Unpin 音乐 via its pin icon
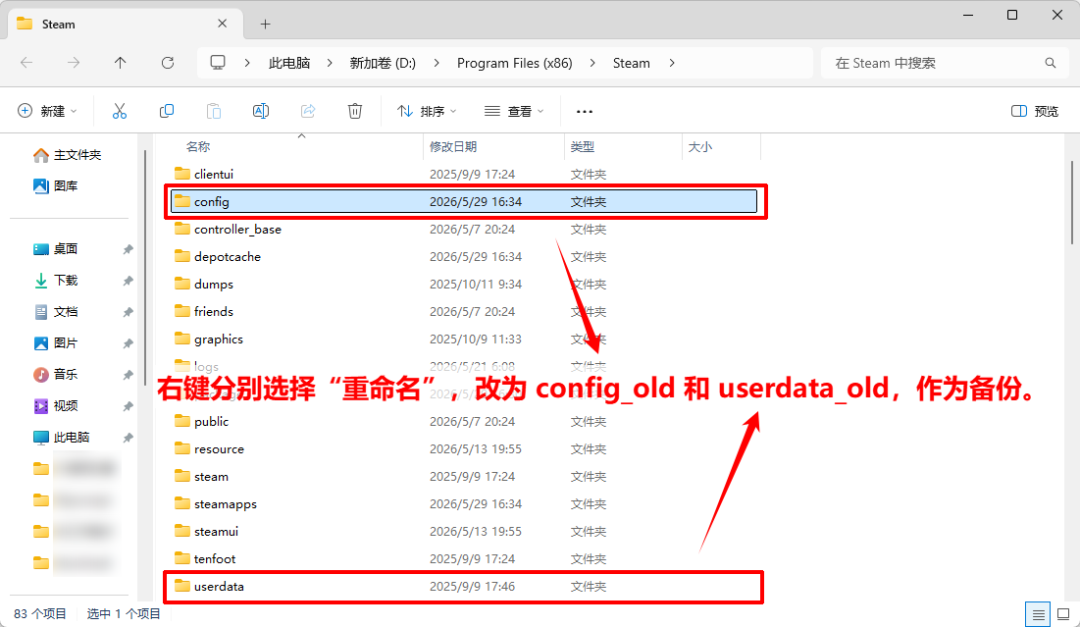The height and width of the screenshot is (627, 1080). [x=128, y=375]
